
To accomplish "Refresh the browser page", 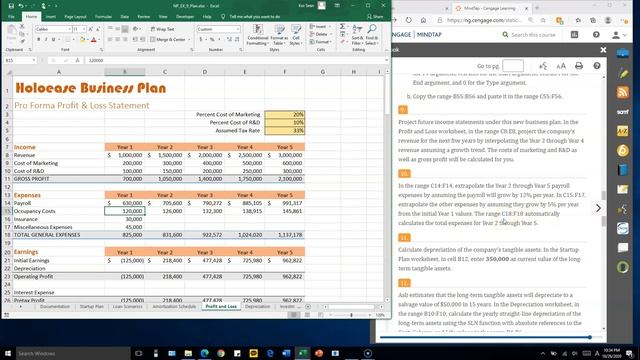I will [x=409, y=20].
